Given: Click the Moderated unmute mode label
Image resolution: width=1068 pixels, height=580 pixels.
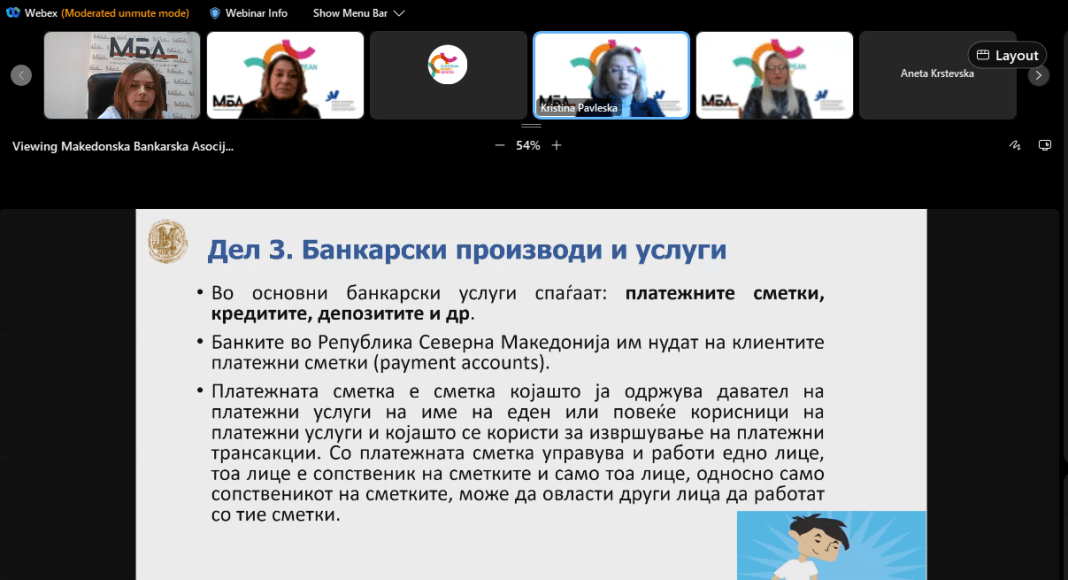Looking at the screenshot, I should [125, 13].
